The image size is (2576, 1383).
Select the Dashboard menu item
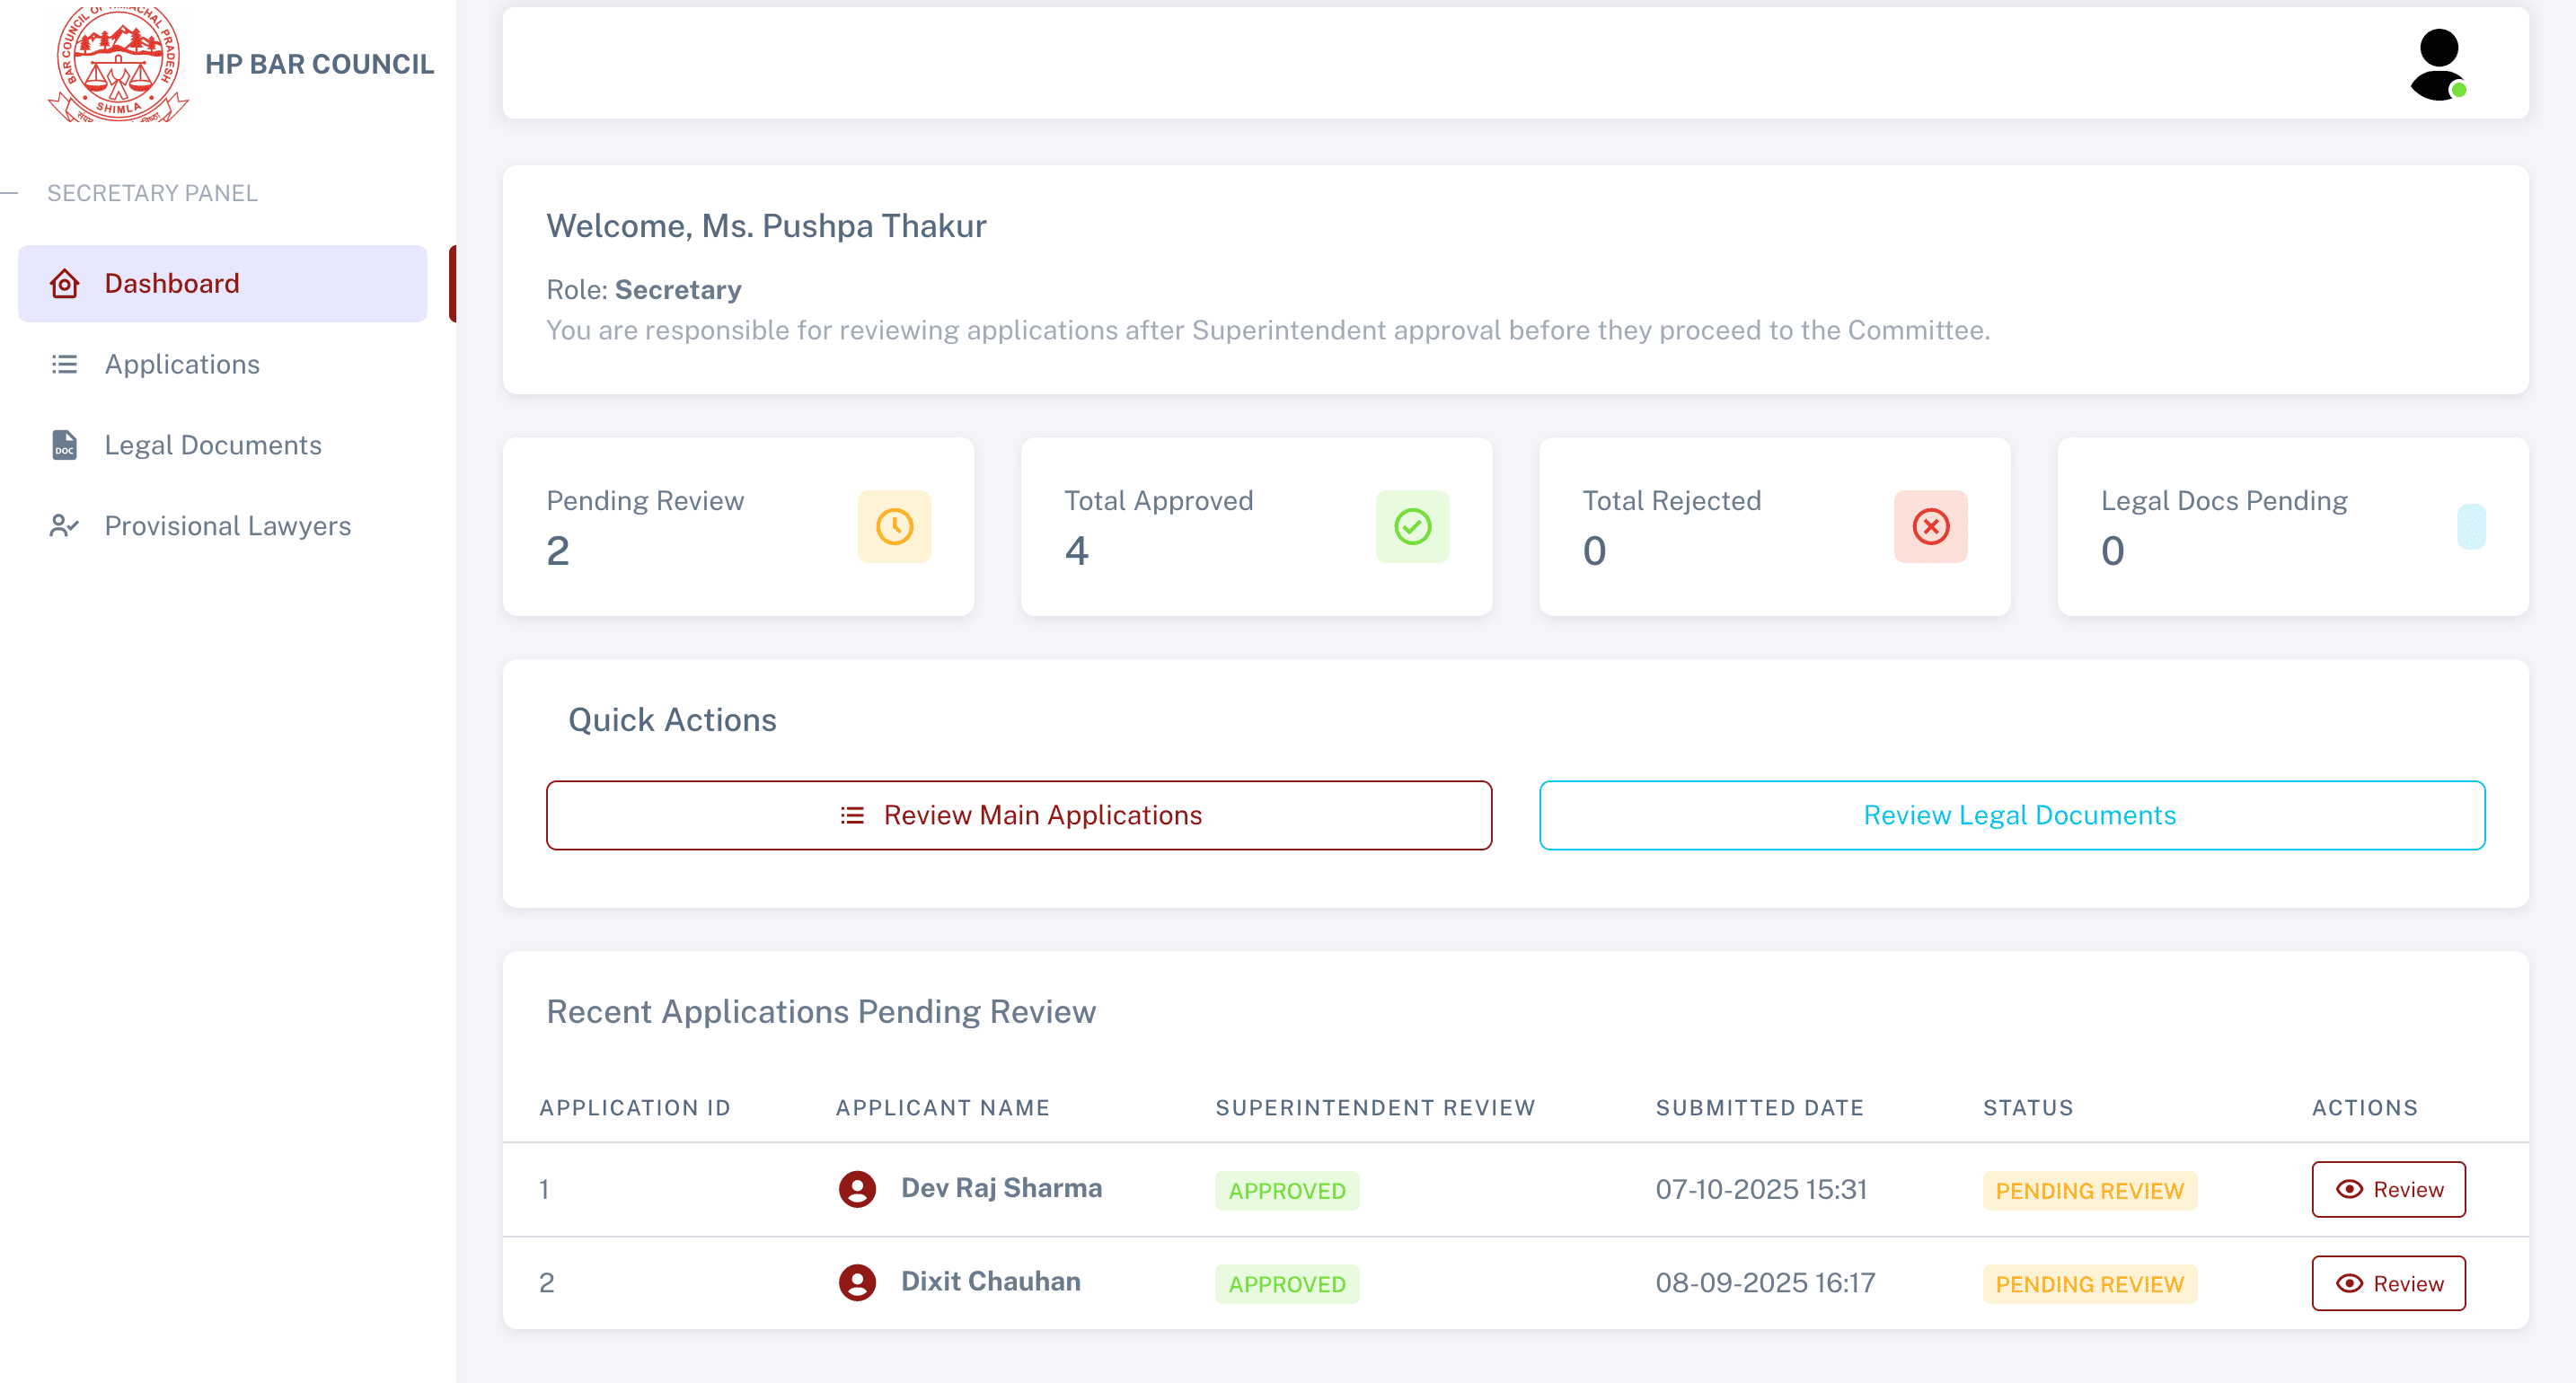[172, 283]
